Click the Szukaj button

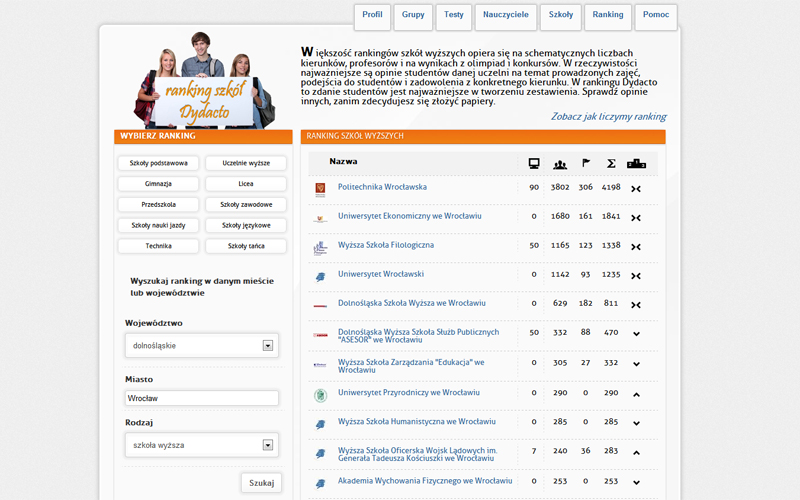click(261, 483)
